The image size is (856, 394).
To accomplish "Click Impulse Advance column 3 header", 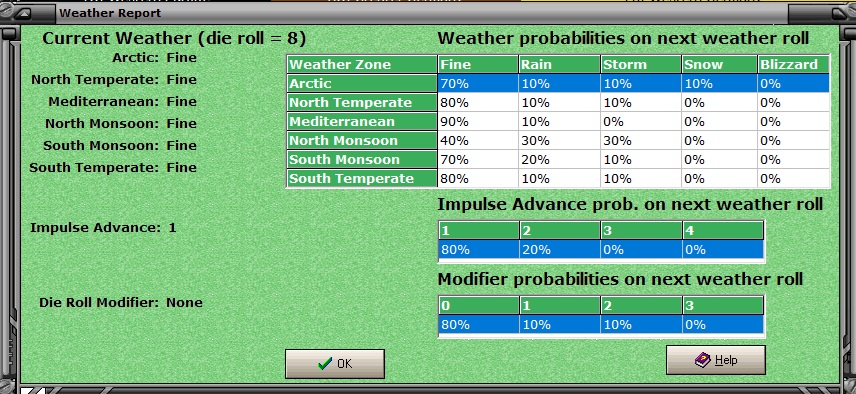I will [641, 230].
